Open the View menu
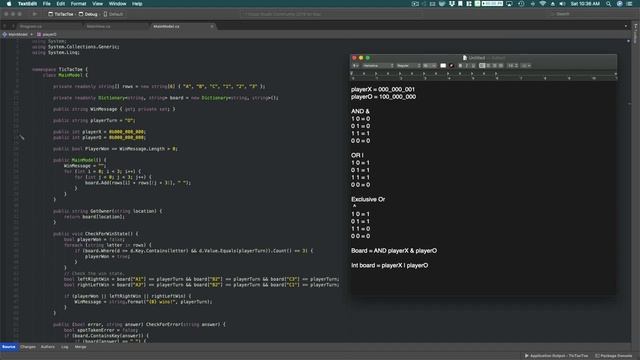 tap(97, 4)
